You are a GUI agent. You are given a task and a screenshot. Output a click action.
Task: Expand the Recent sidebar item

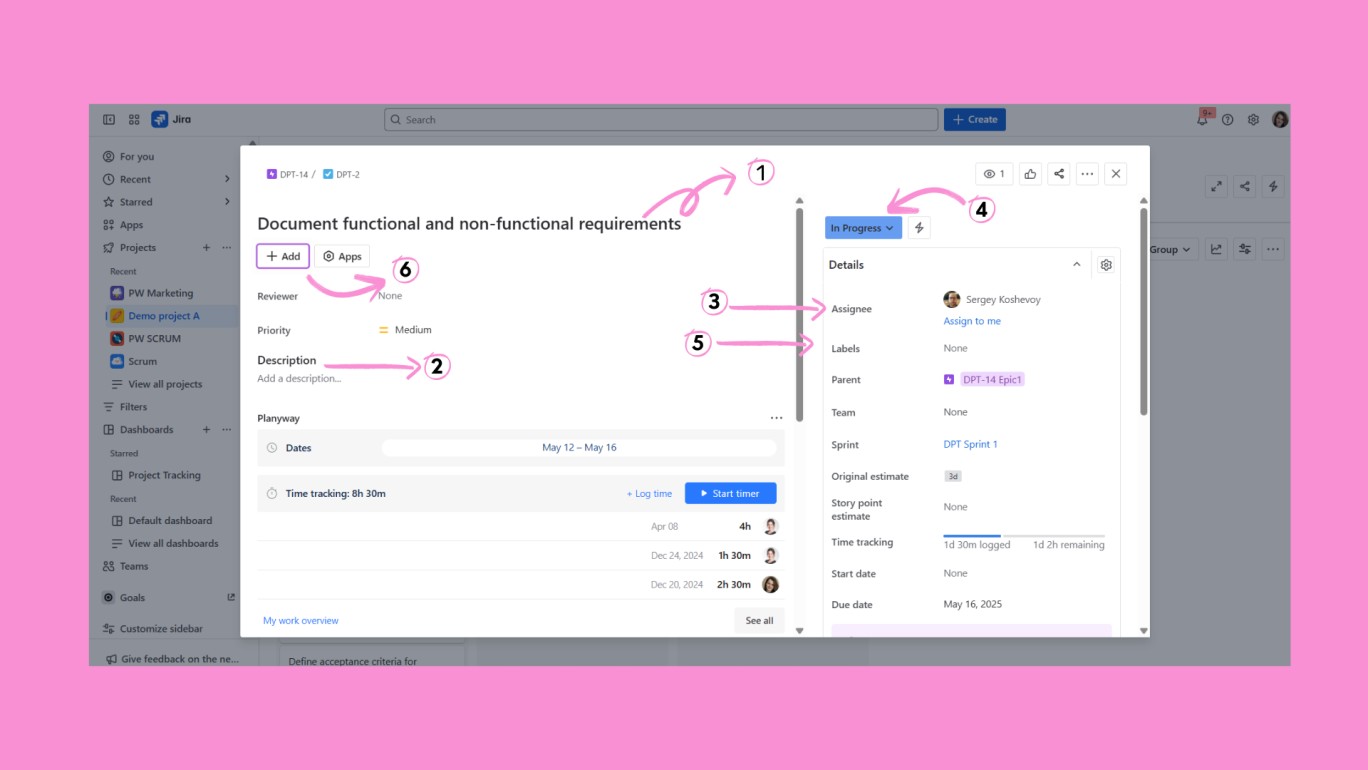[x=227, y=180]
